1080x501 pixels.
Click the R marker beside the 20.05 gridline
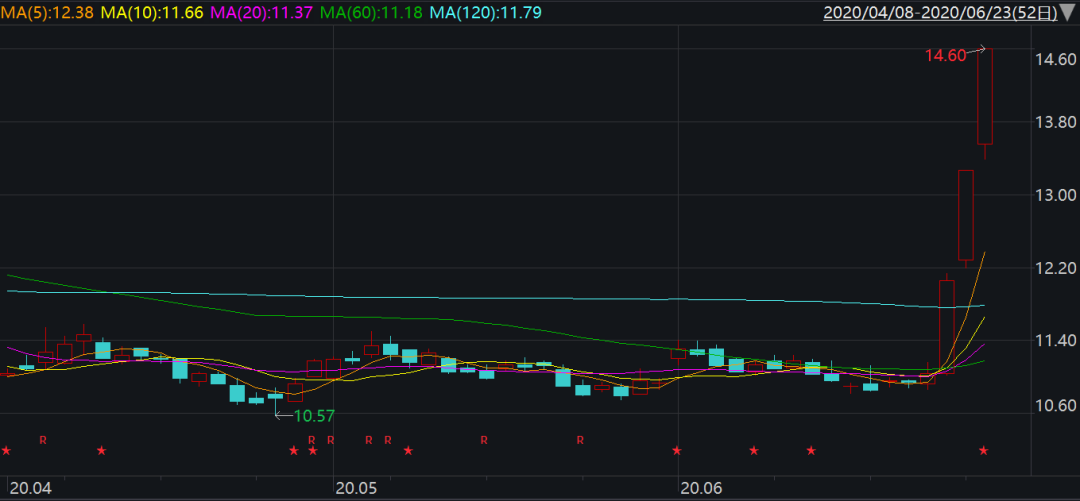[x=331, y=440]
